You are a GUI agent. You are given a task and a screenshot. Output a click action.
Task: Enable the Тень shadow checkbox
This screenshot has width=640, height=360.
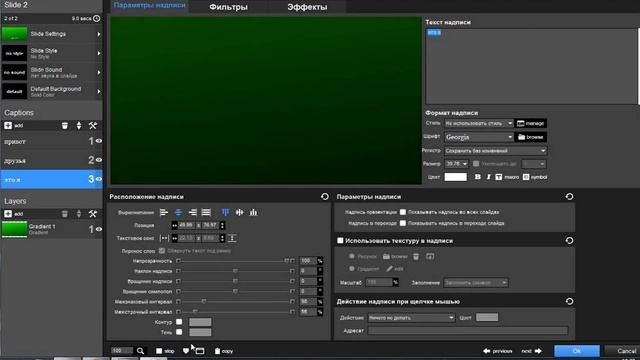(x=179, y=332)
